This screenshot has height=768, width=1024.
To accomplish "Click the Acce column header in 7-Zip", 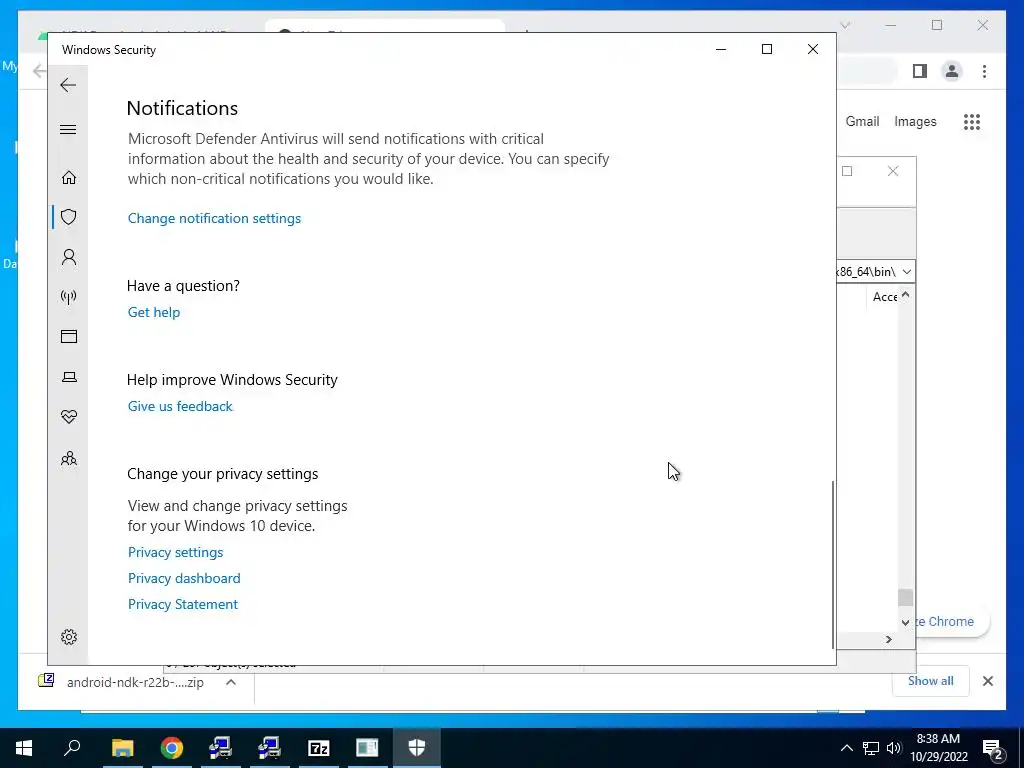I will pos(884,296).
